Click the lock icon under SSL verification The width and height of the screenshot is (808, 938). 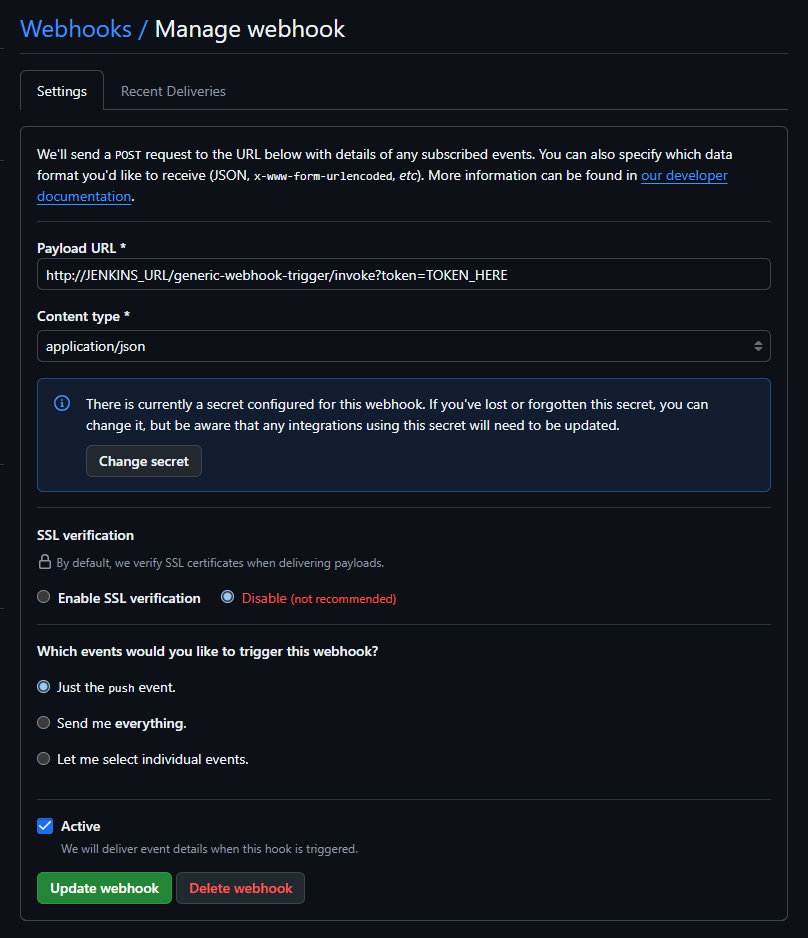tap(44, 562)
